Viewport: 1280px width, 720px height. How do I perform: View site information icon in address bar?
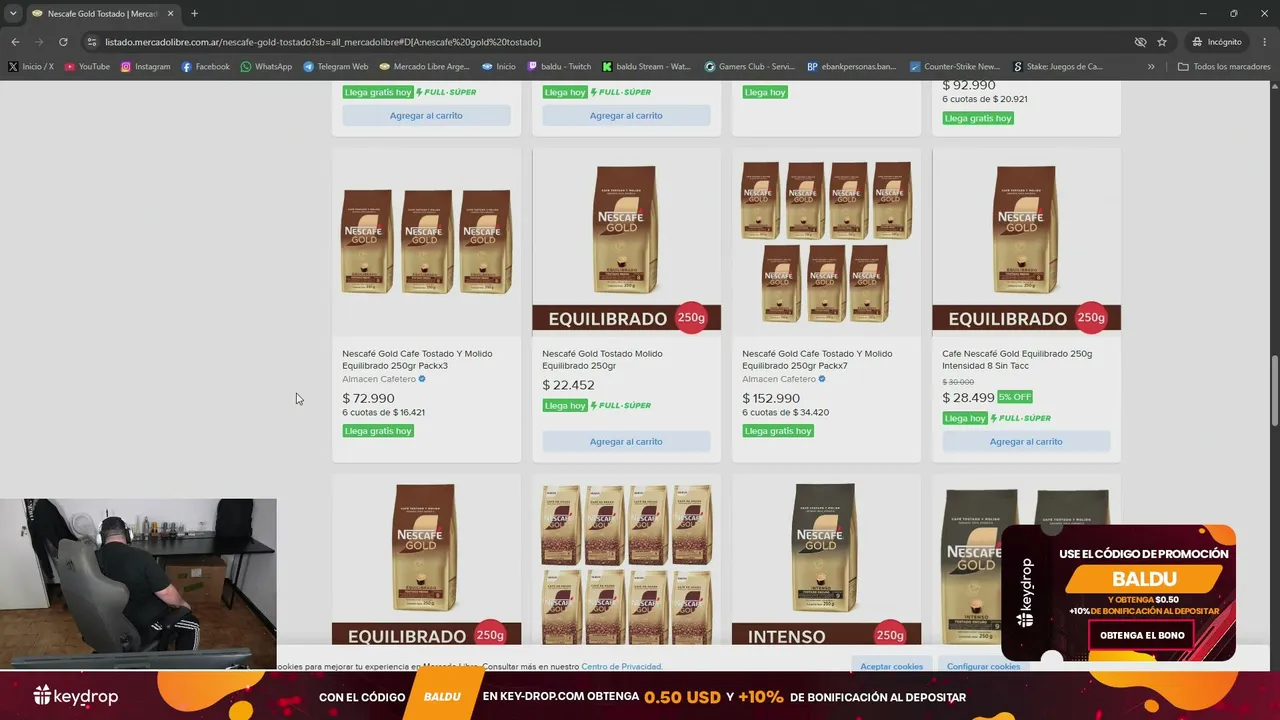coord(92,42)
